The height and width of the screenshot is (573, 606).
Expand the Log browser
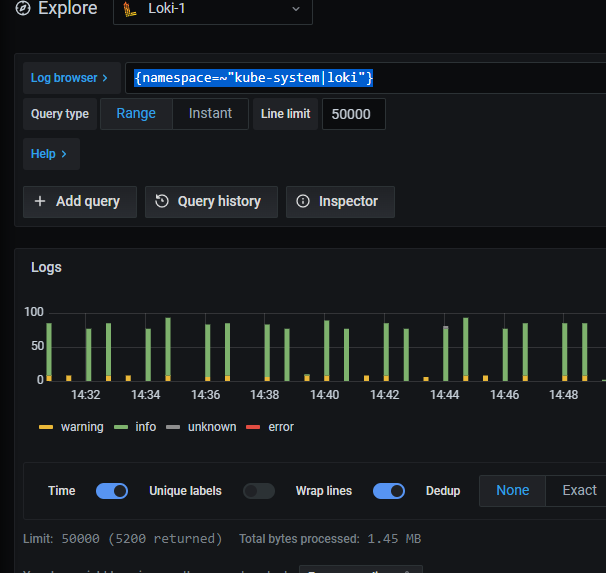tap(69, 78)
